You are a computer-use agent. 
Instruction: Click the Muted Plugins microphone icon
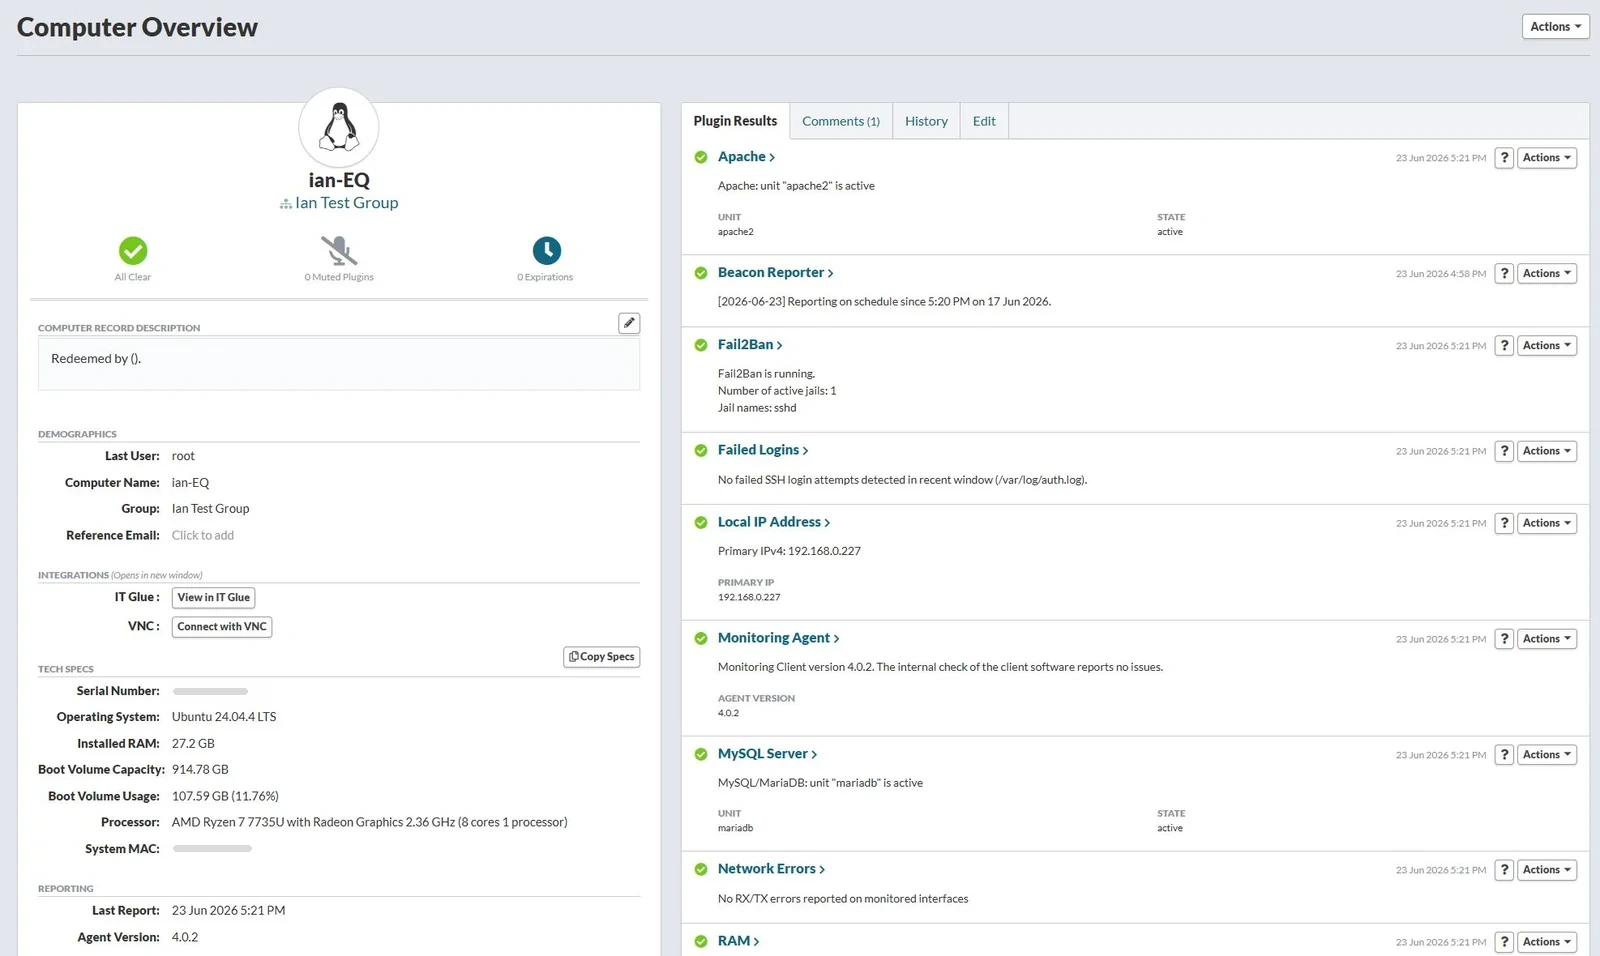click(x=339, y=250)
